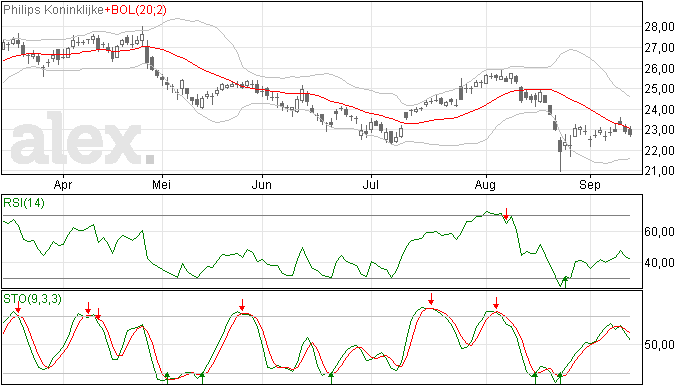Select the Apr month label
690x387 pixels.
(63, 185)
